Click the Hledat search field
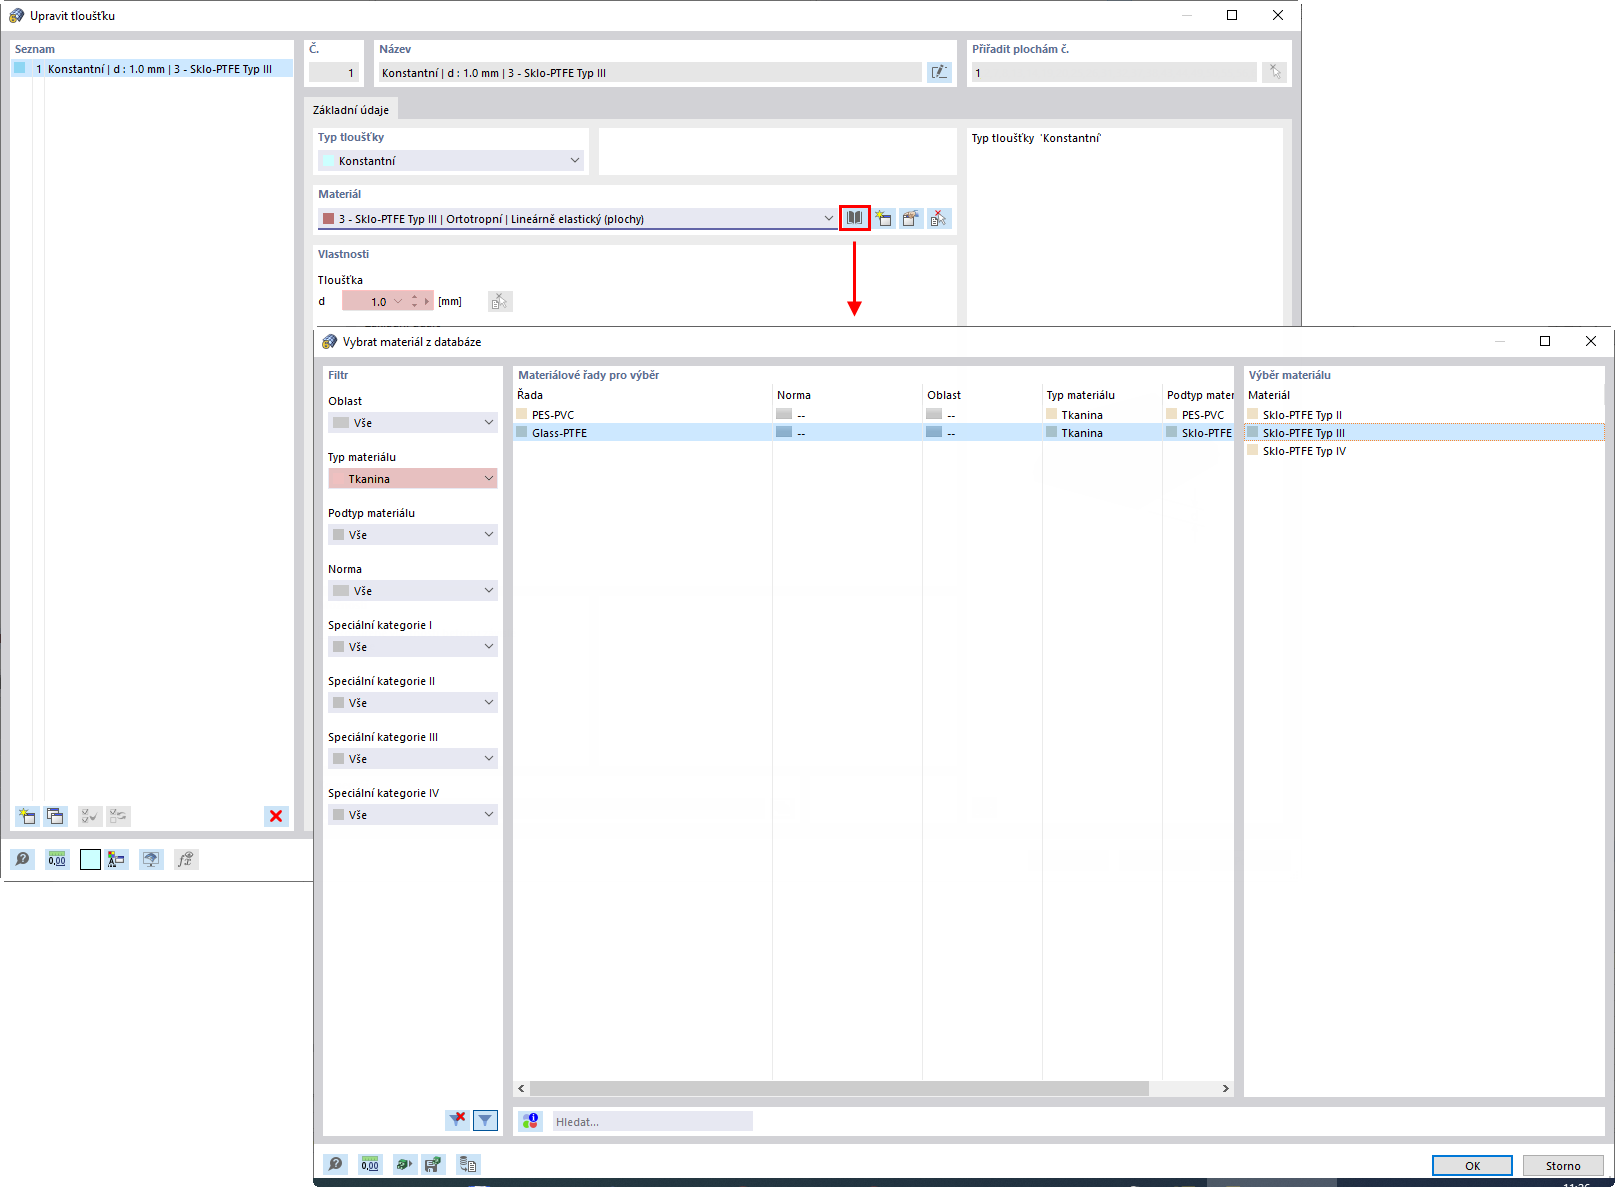1615x1187 pixels. (x=651, y=1122)
